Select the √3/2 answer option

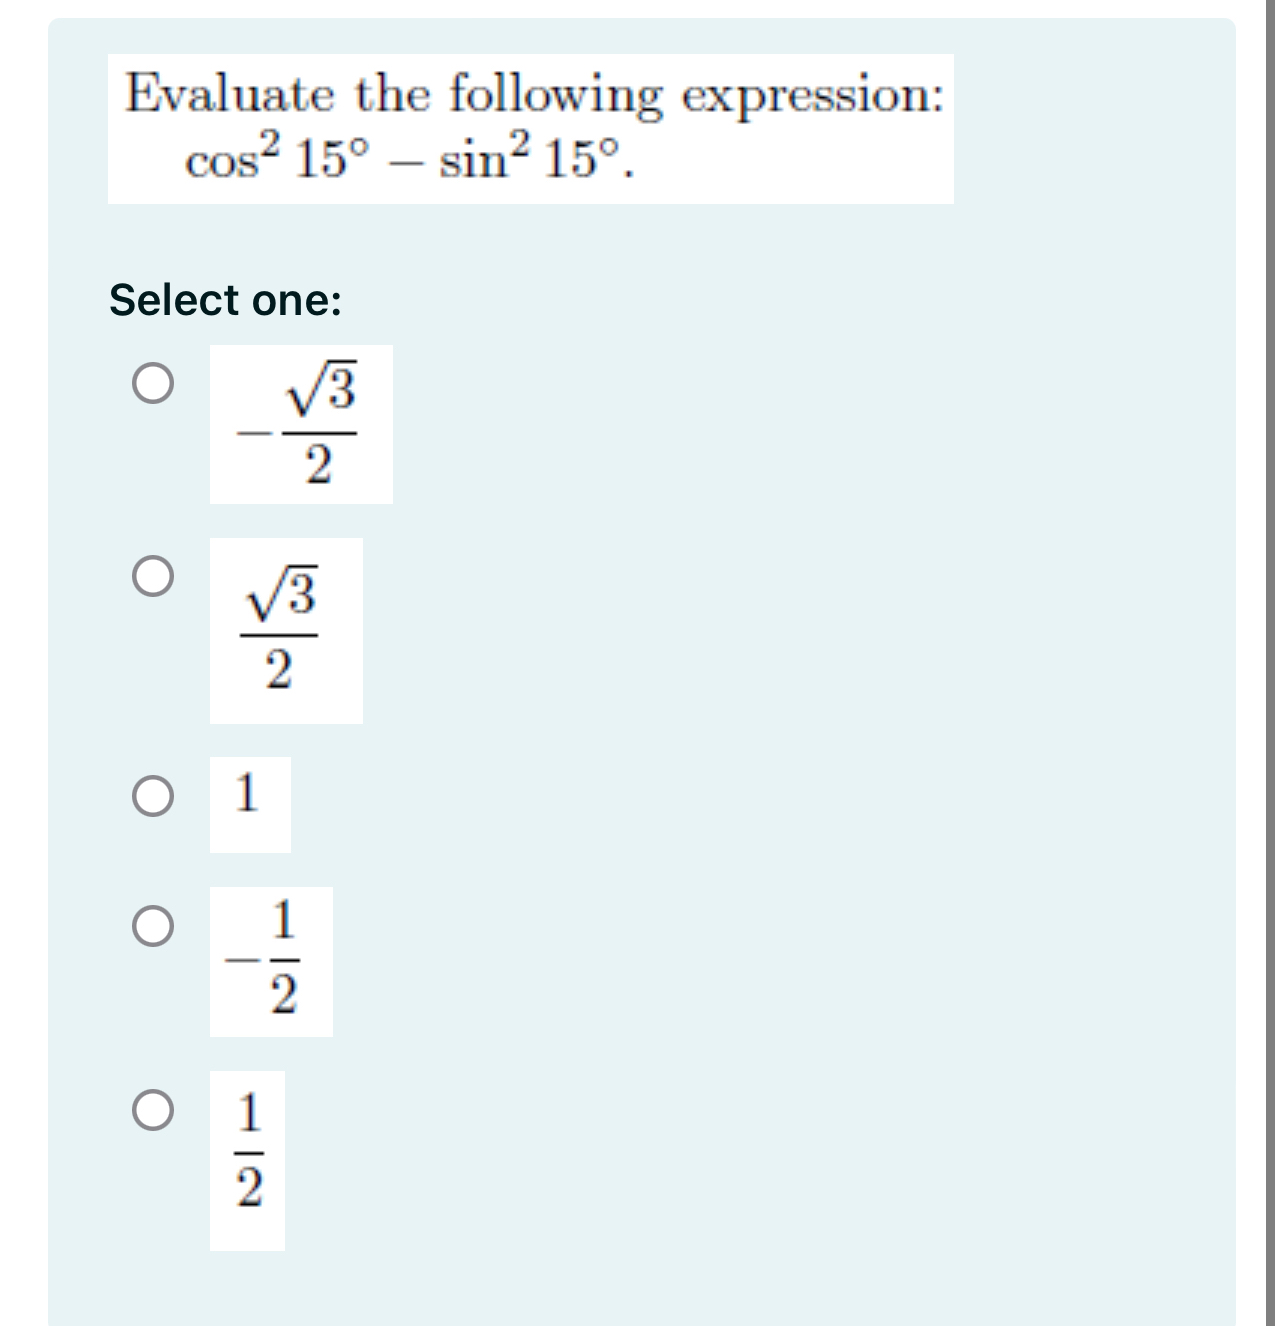(155, 575)
